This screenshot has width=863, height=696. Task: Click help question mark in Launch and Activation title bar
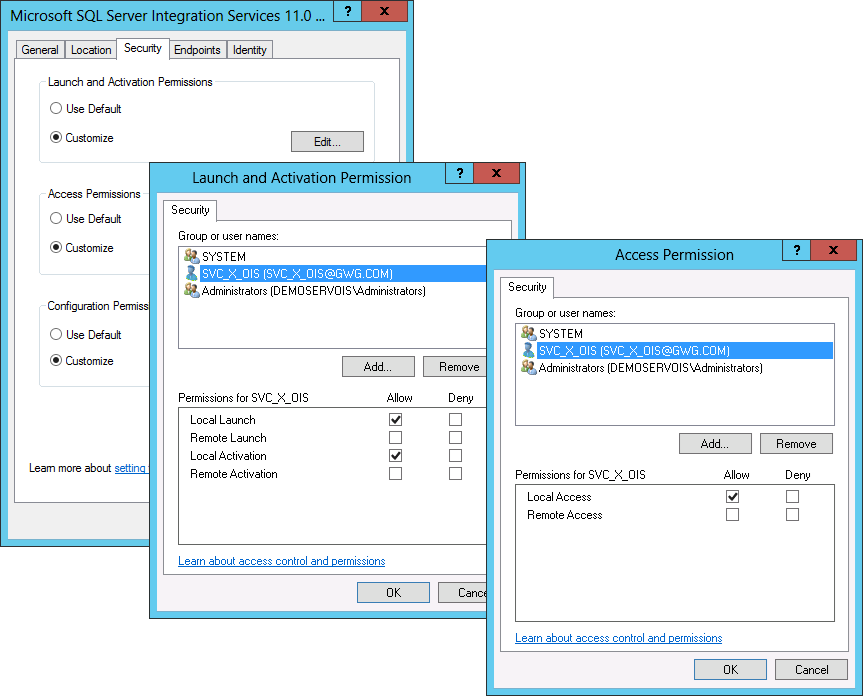460,173
